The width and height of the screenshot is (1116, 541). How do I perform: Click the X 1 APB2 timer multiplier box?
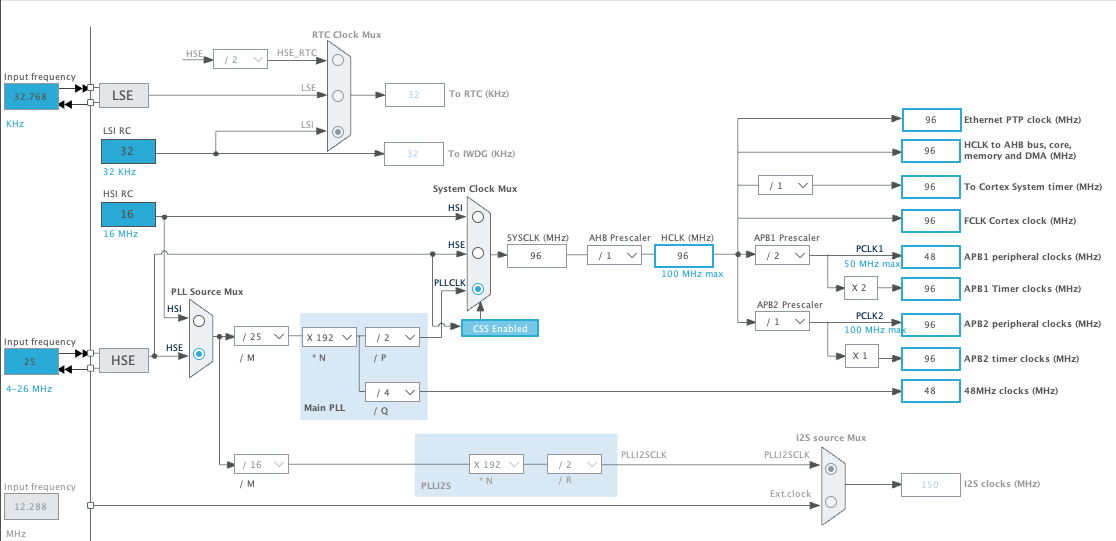click(x=862, y=357)
